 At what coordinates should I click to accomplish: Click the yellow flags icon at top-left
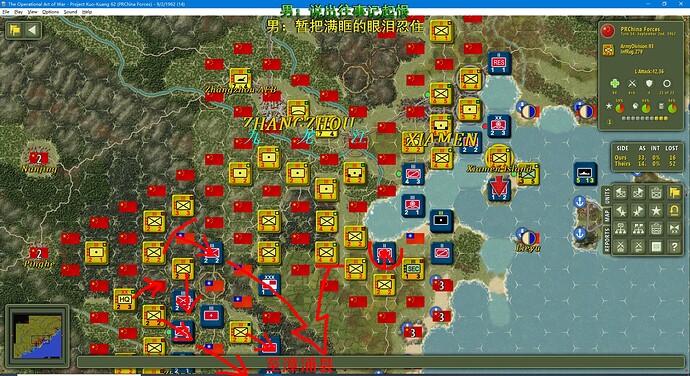[15, 30]
